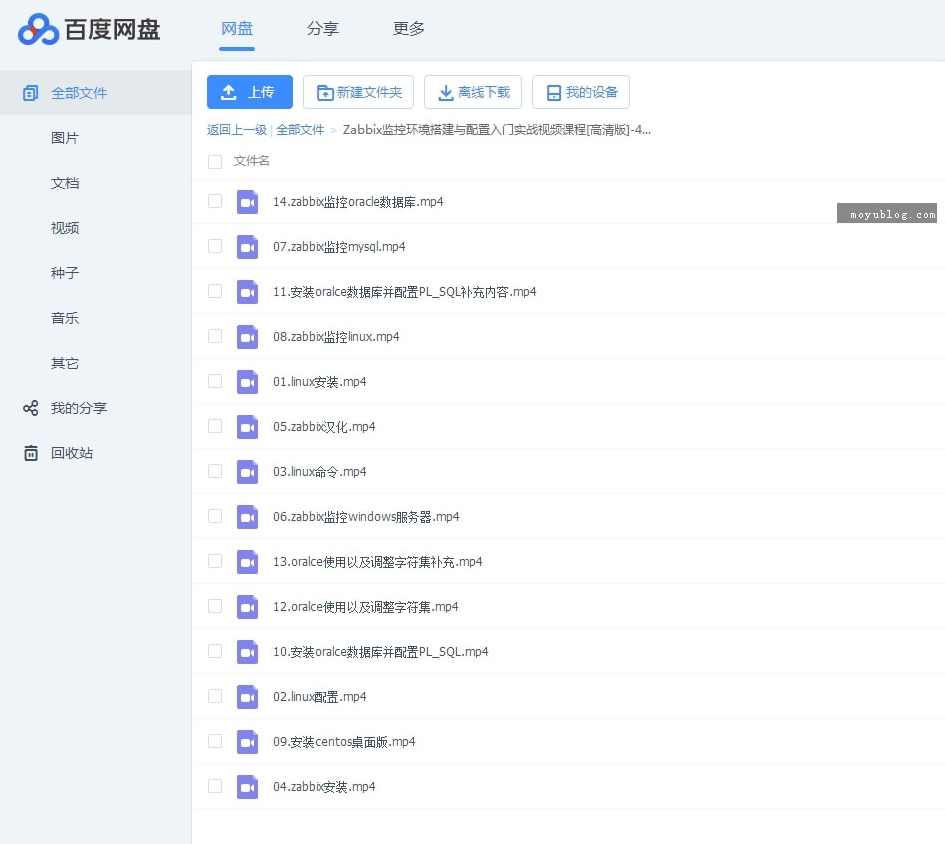
Task: Select the 种子 torrent category
Action: pyautogui.click(x=64, y=273)
